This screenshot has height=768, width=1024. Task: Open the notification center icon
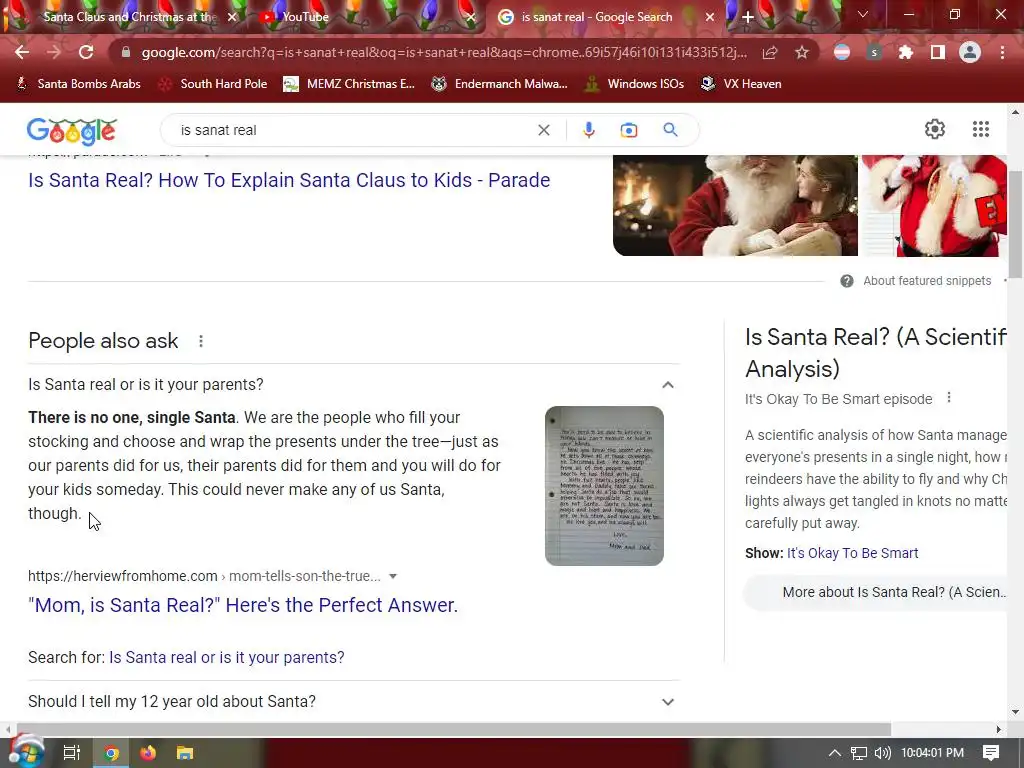(x=991, y=752)
